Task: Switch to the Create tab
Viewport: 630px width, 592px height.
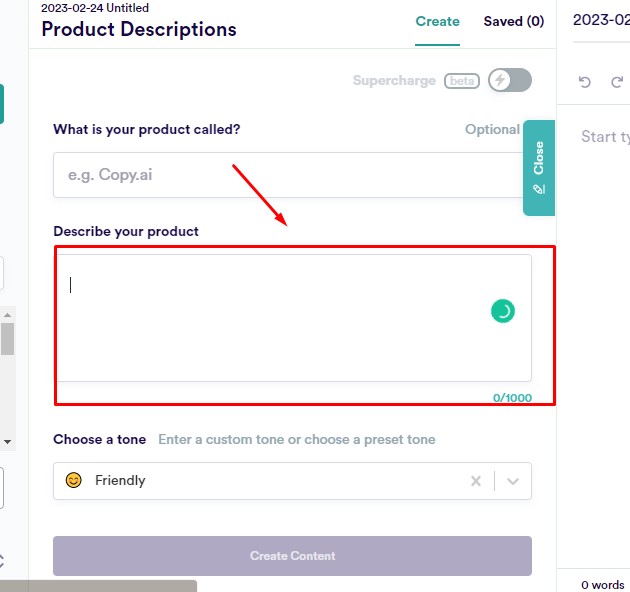Action: point(437,21)
